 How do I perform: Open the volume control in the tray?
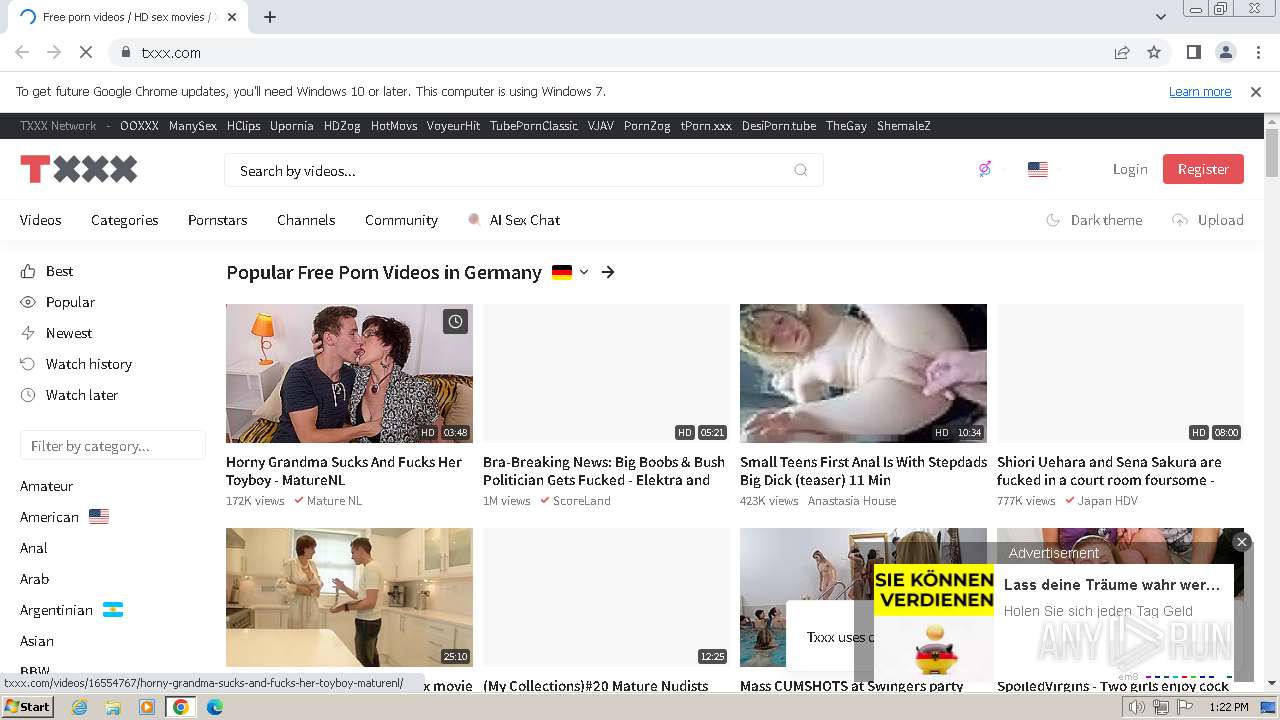[x=1137, y=707]
